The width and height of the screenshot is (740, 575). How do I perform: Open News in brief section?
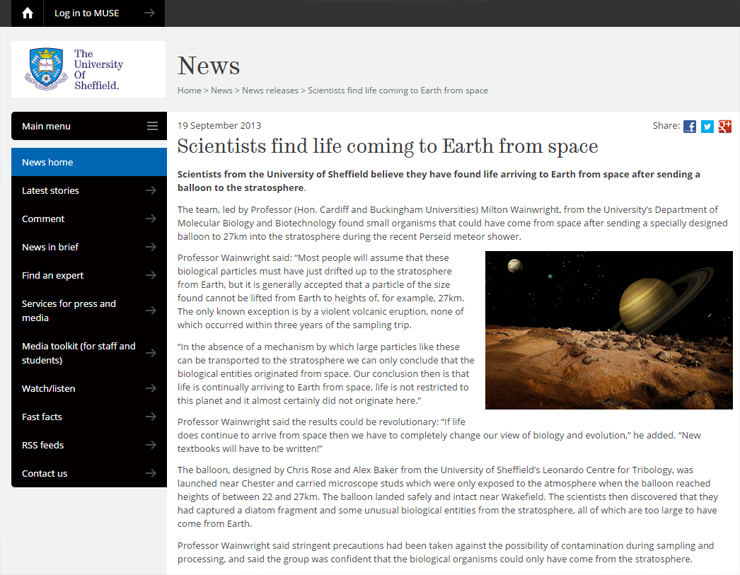(50, 247)
